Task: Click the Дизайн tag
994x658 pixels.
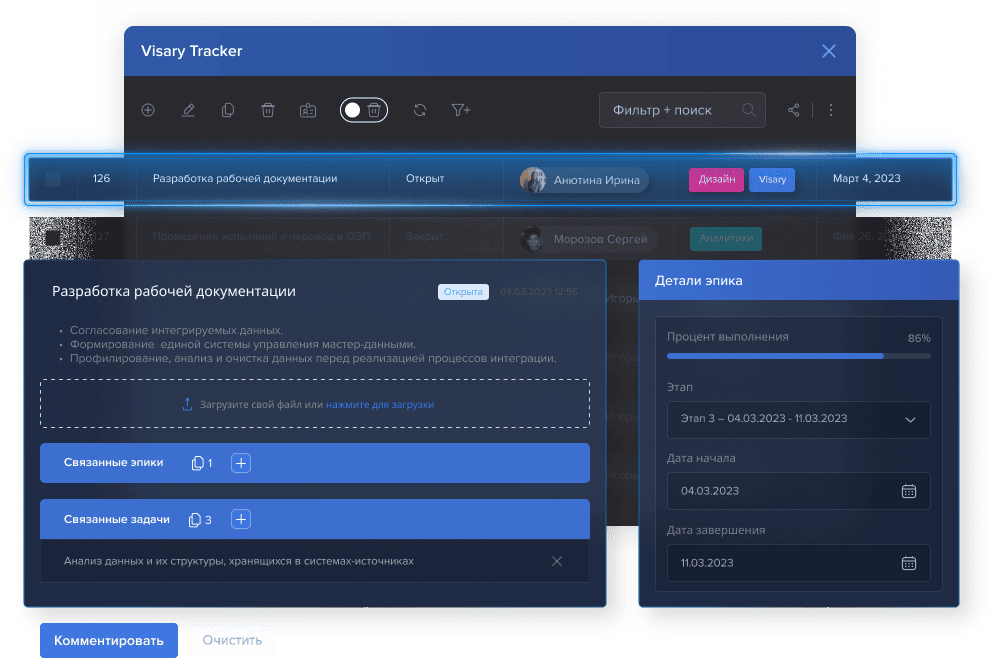Action: [x=716, y=179]
